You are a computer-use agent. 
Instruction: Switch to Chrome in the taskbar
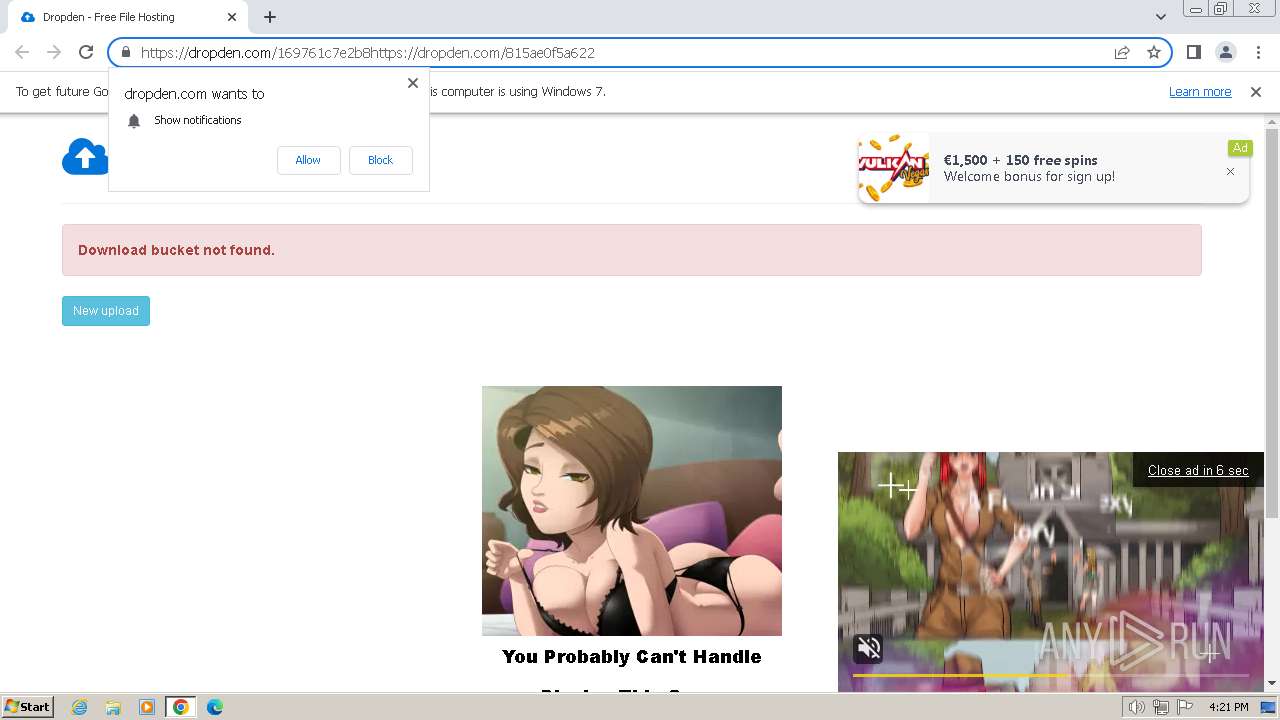coord(181,707)
